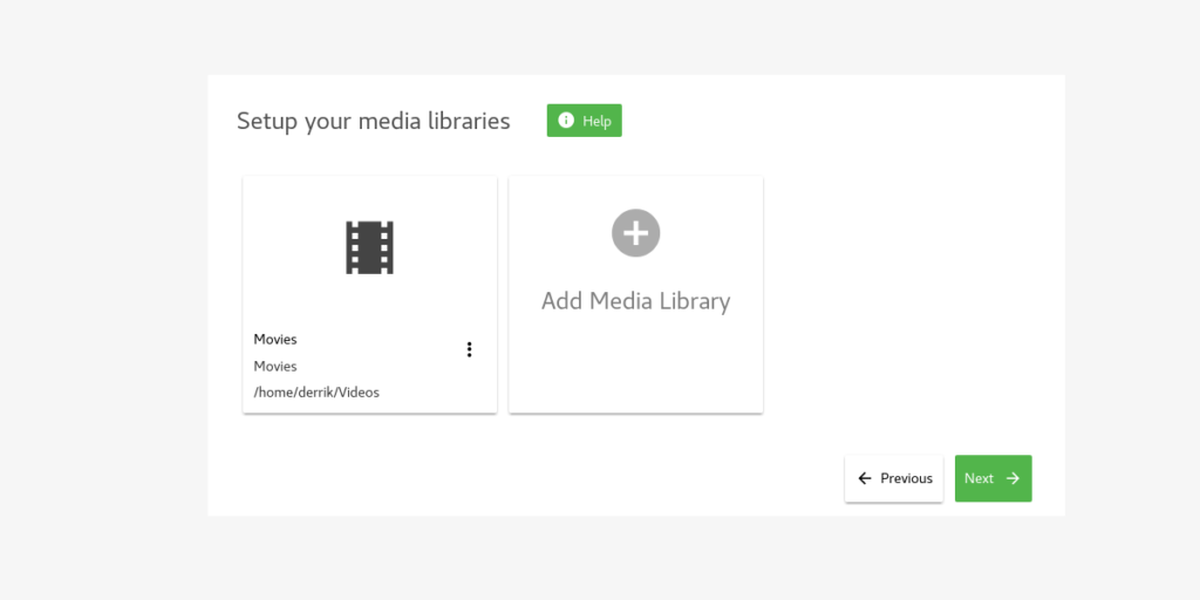Click the gray plus circle icon

pyautogui.click(x=636, y=233)
